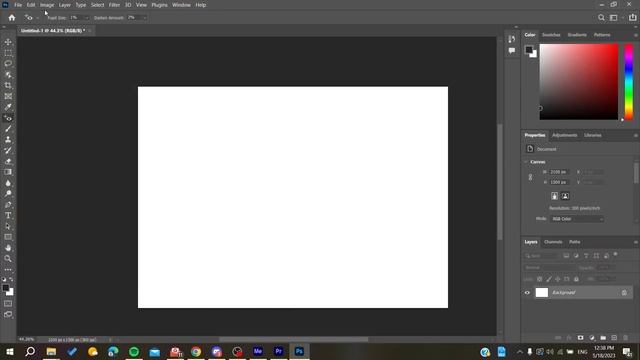Select the Crop tool

(8, 85)
